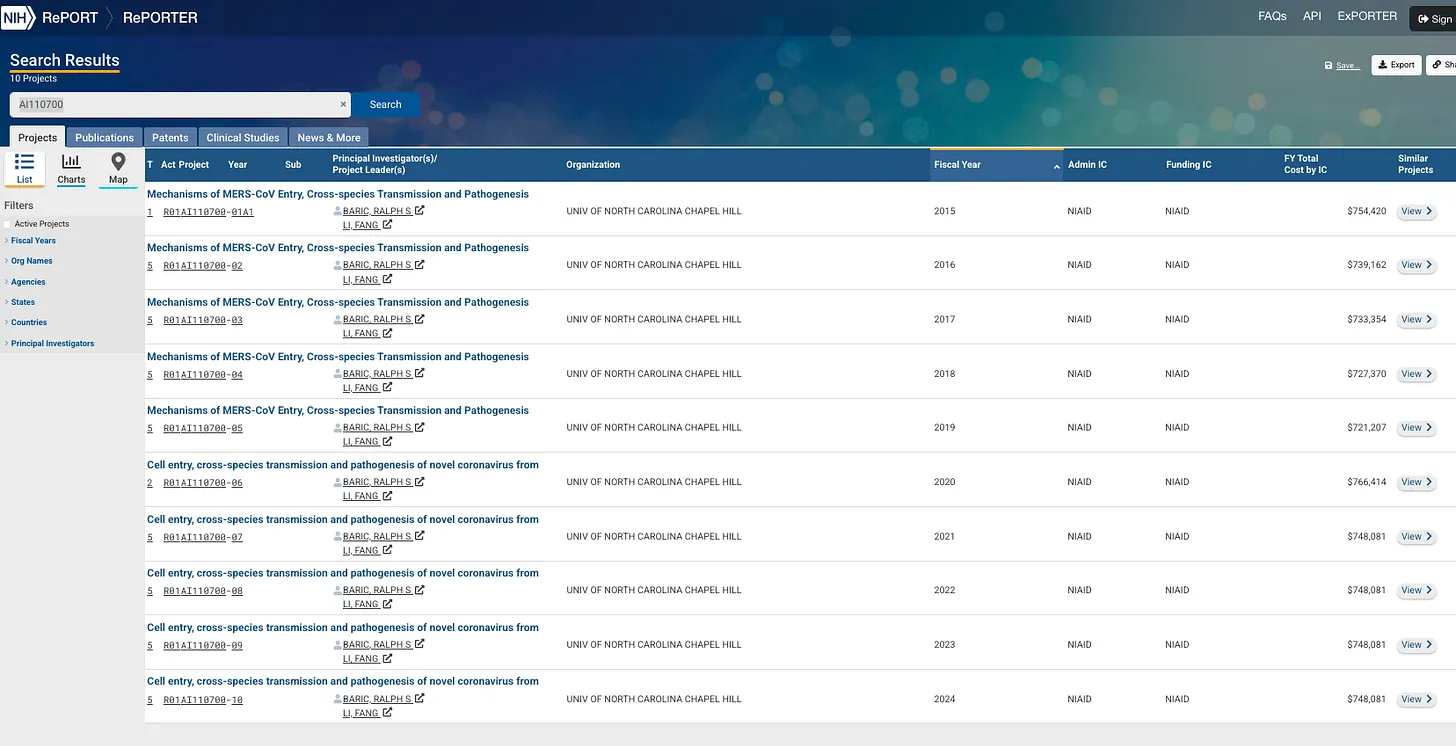Click the RePORT breadcrumb link
Viewport: 1456px width, 746px height.
[70, 17]
